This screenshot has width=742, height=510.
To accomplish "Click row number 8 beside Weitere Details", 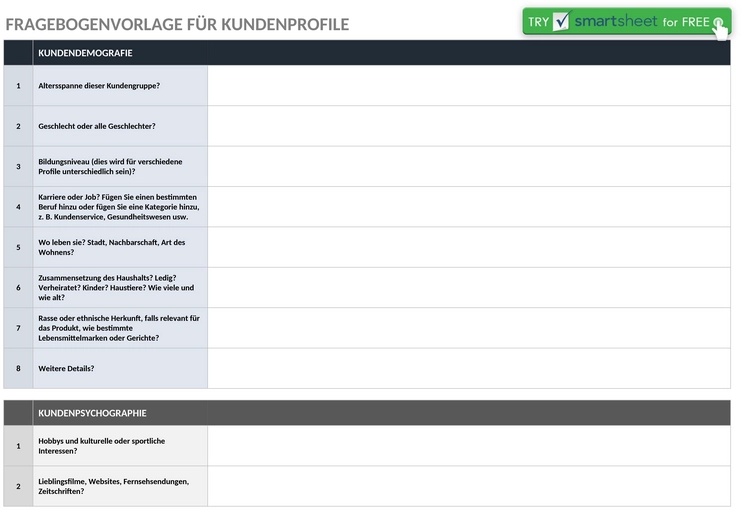I will point(18,369).
